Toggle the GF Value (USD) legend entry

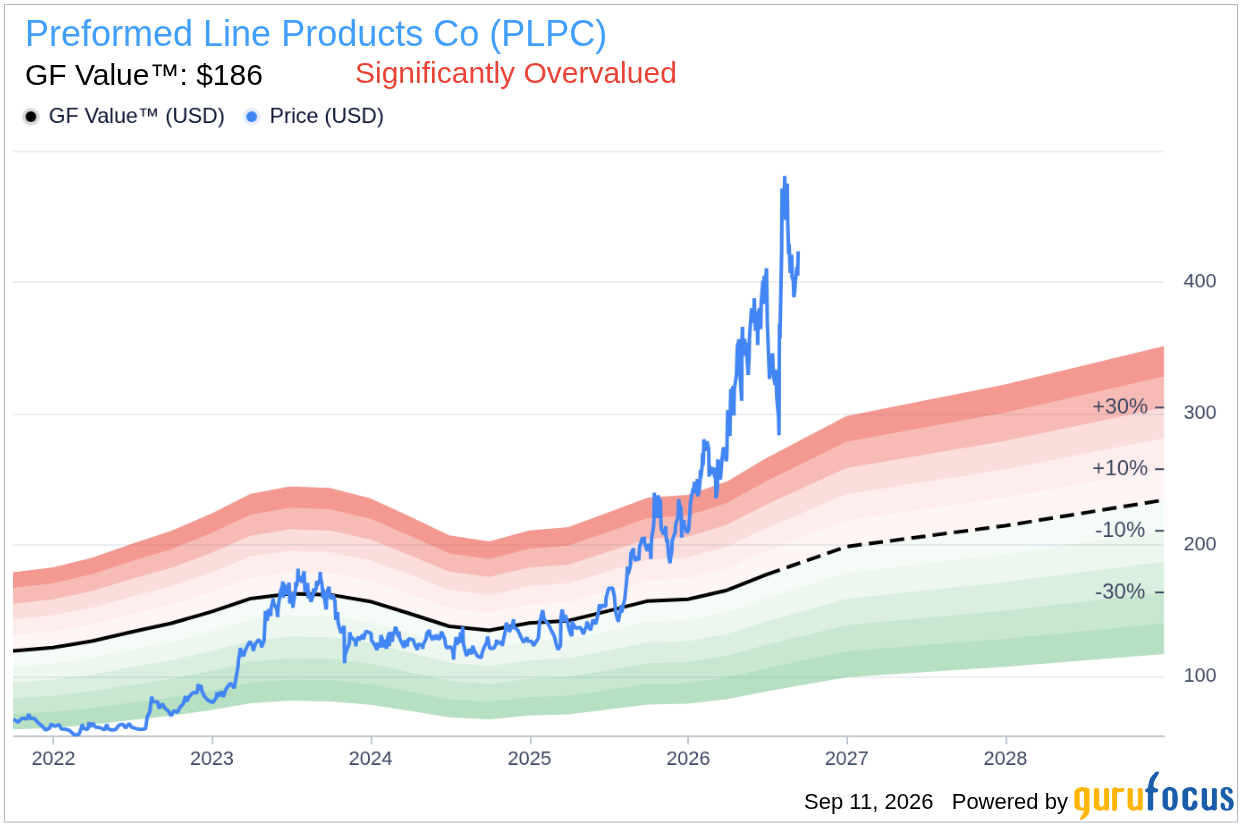tap(124, 116)
